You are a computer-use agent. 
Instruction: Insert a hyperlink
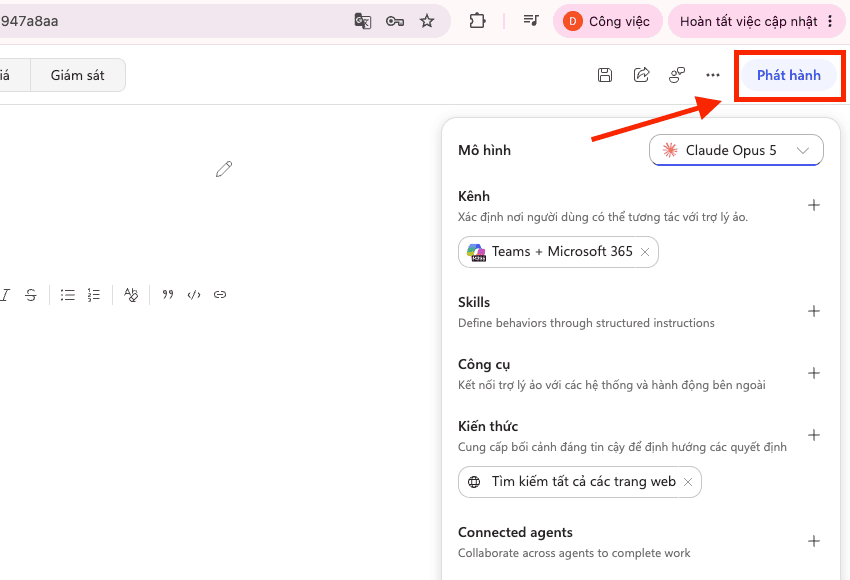pos(220,295)
